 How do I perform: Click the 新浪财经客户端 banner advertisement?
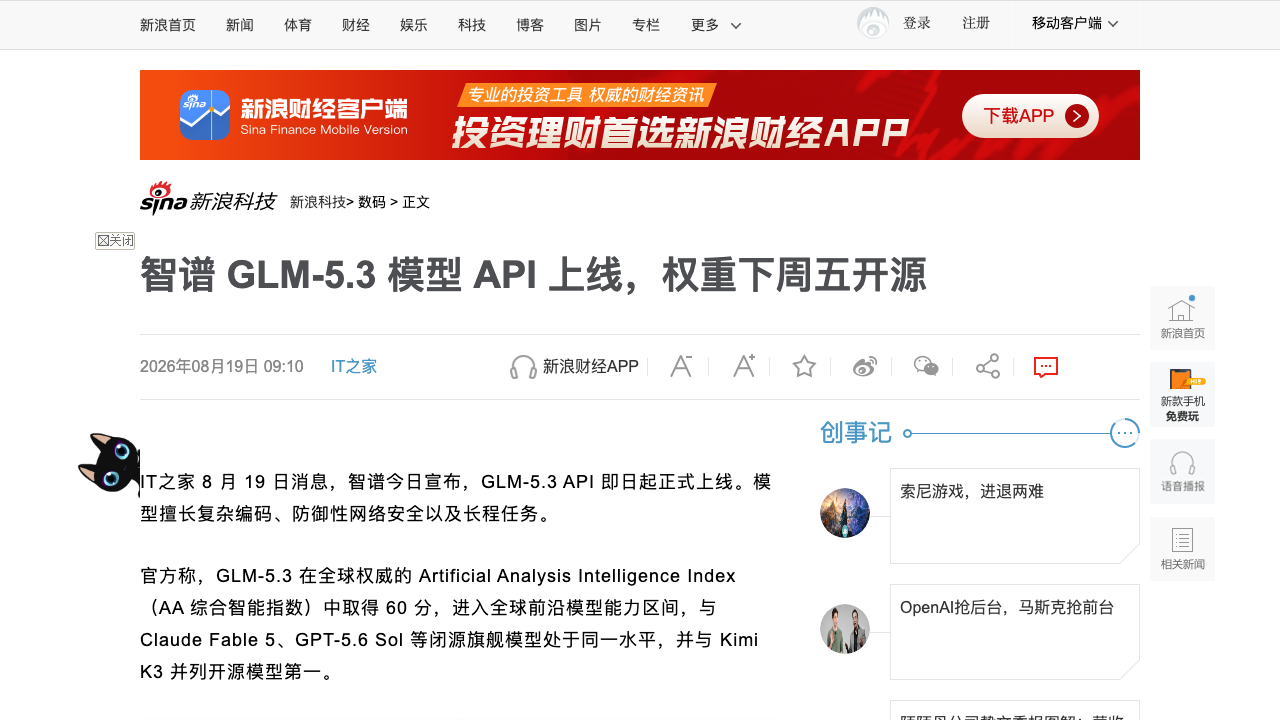(x=640, y=115)
